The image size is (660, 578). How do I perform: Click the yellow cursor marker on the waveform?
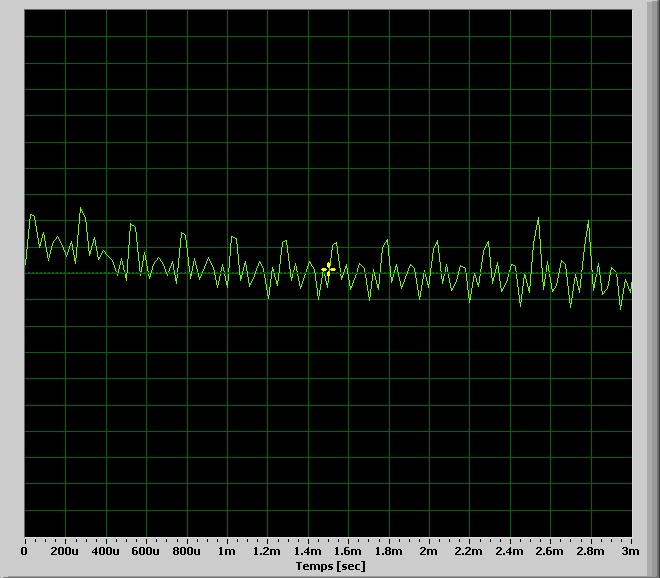[328, 269]
